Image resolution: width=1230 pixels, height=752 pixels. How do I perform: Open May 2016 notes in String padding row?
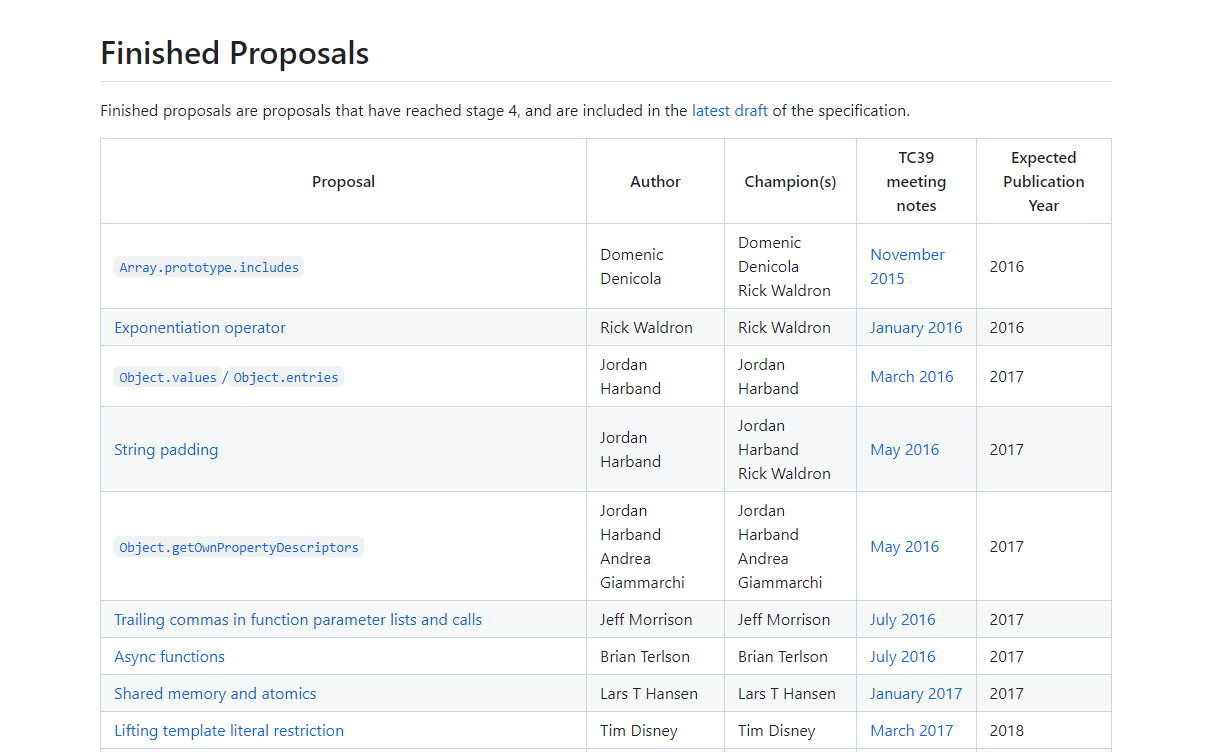(904, 450)
